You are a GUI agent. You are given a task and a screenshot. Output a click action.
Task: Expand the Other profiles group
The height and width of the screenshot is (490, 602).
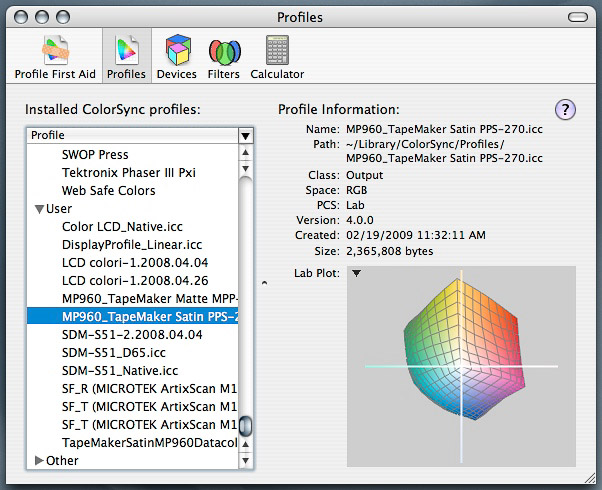39,461
